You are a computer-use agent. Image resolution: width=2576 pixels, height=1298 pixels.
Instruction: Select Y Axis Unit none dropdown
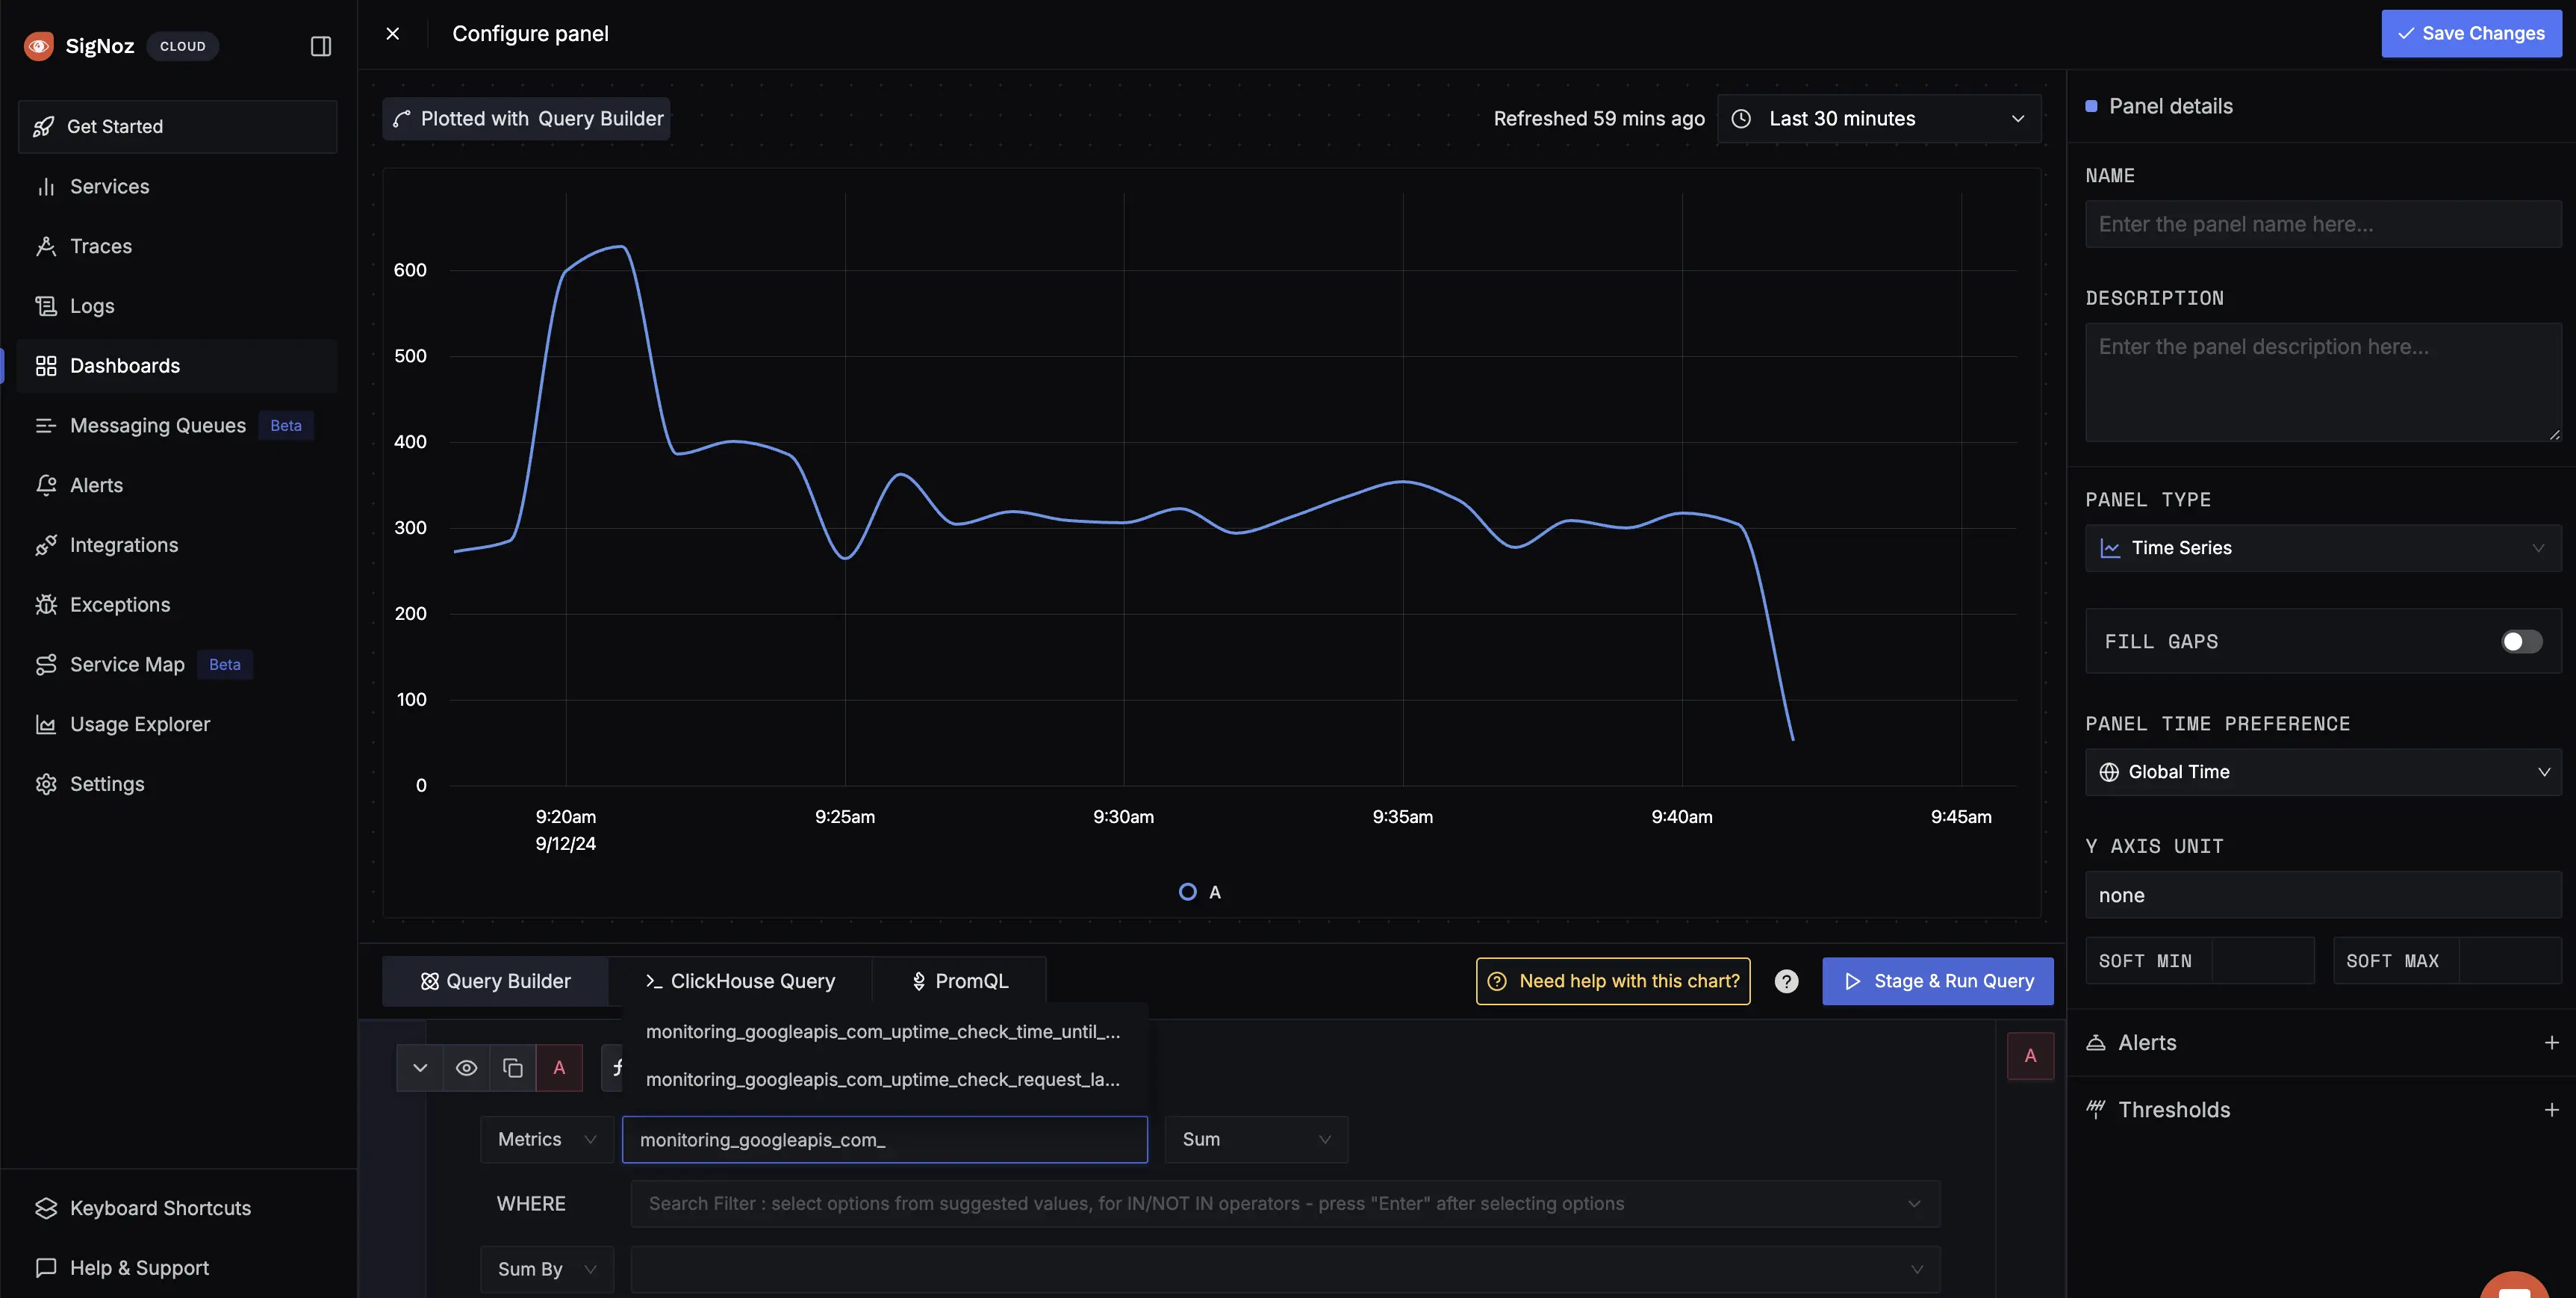[2316, 894]
